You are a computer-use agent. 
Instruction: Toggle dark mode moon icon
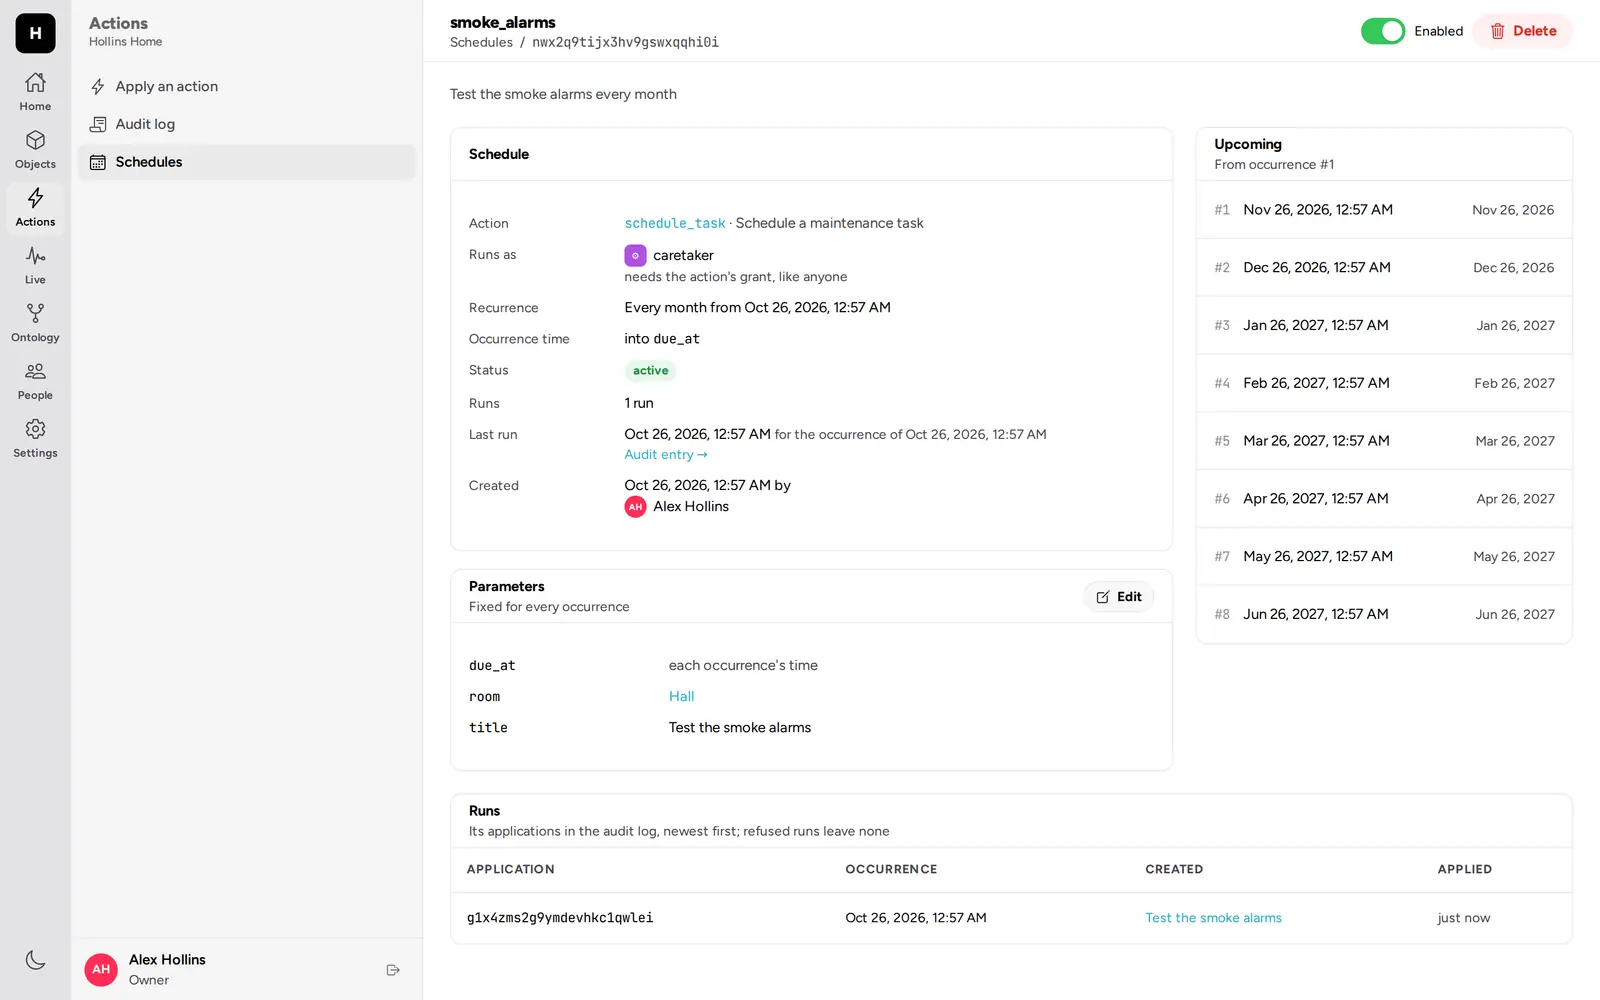35,960
